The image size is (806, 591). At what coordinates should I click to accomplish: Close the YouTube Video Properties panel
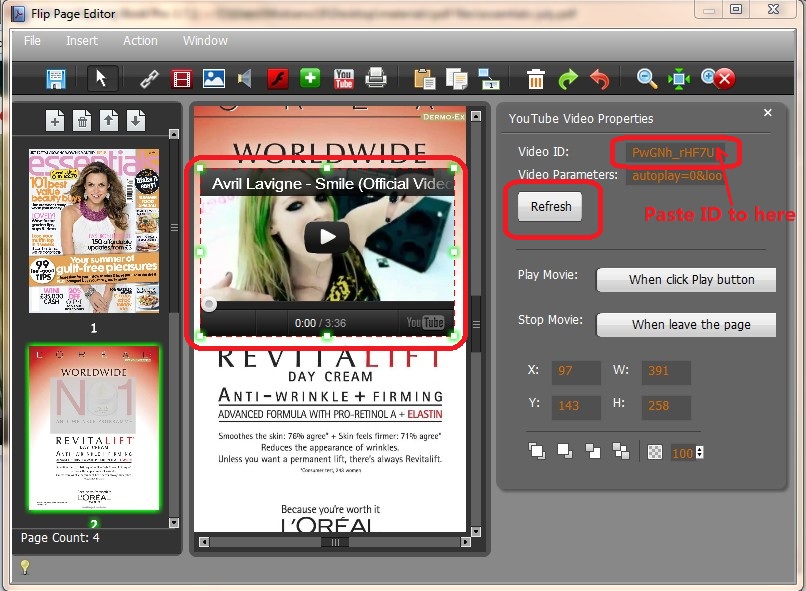768,113
